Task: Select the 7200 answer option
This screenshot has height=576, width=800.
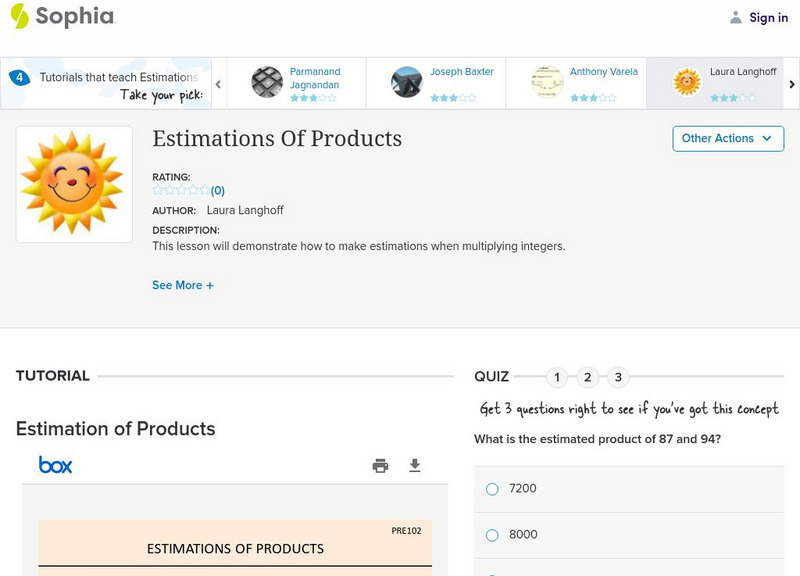Action: pos(491,489)
